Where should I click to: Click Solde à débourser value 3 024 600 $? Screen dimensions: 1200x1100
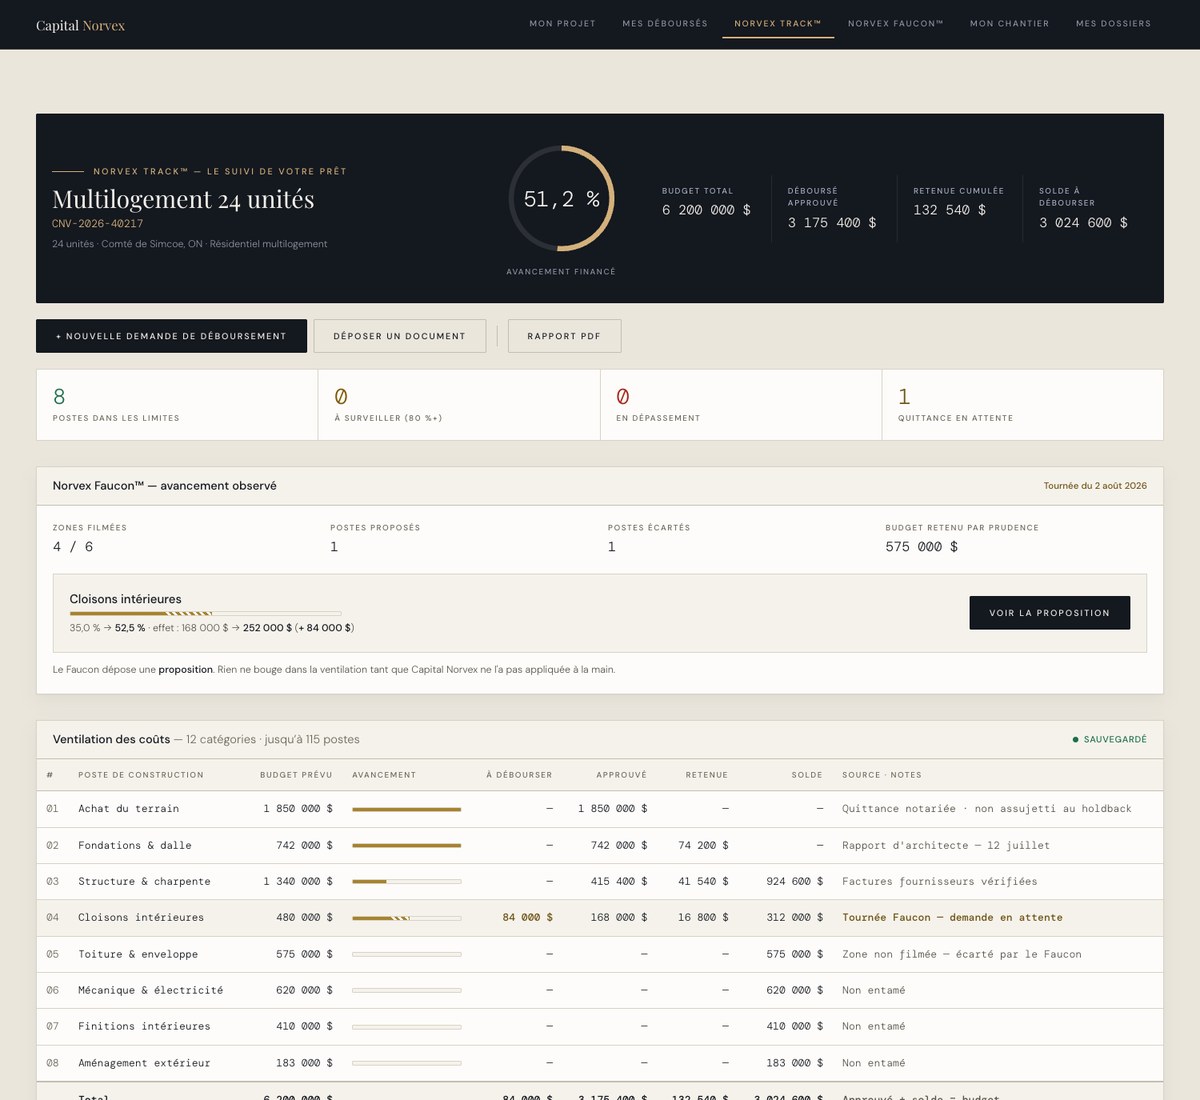click(x=1083, y=223)
